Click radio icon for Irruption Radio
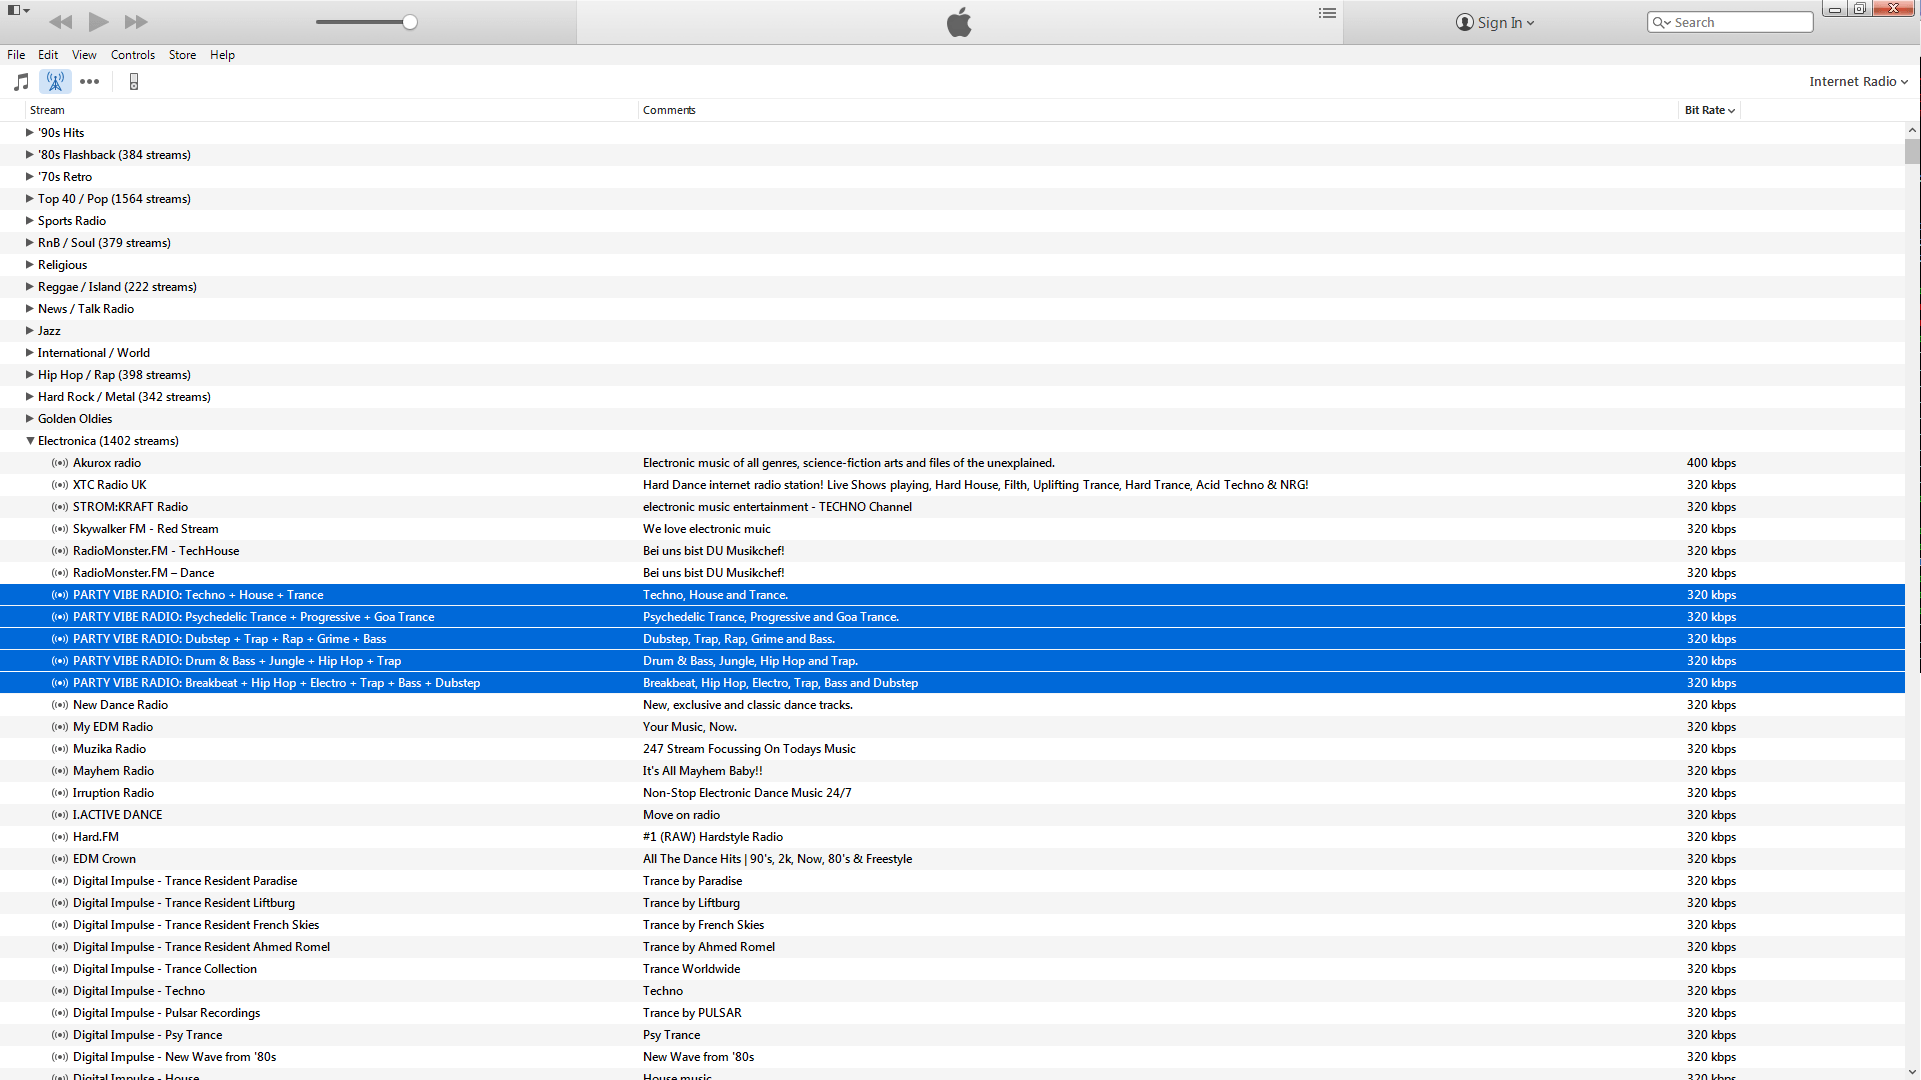Screen dimensions: 1921x1080 coord(60,793)
